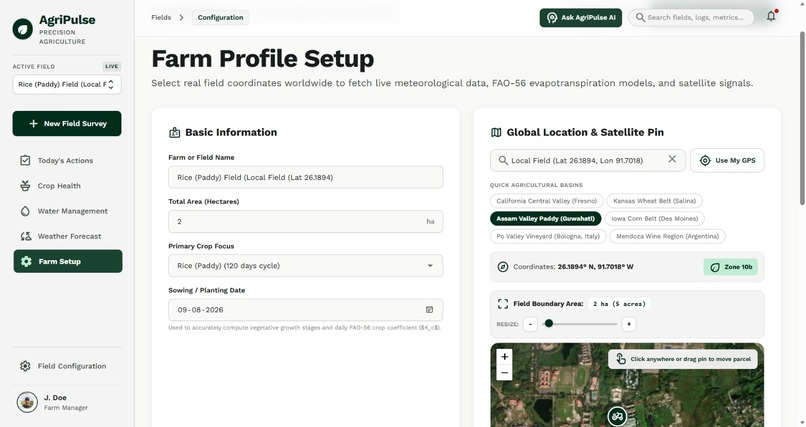Click the Weather Forecast icon
The image size is (806, 427).
pyautogui.click(x=25, y=236)
